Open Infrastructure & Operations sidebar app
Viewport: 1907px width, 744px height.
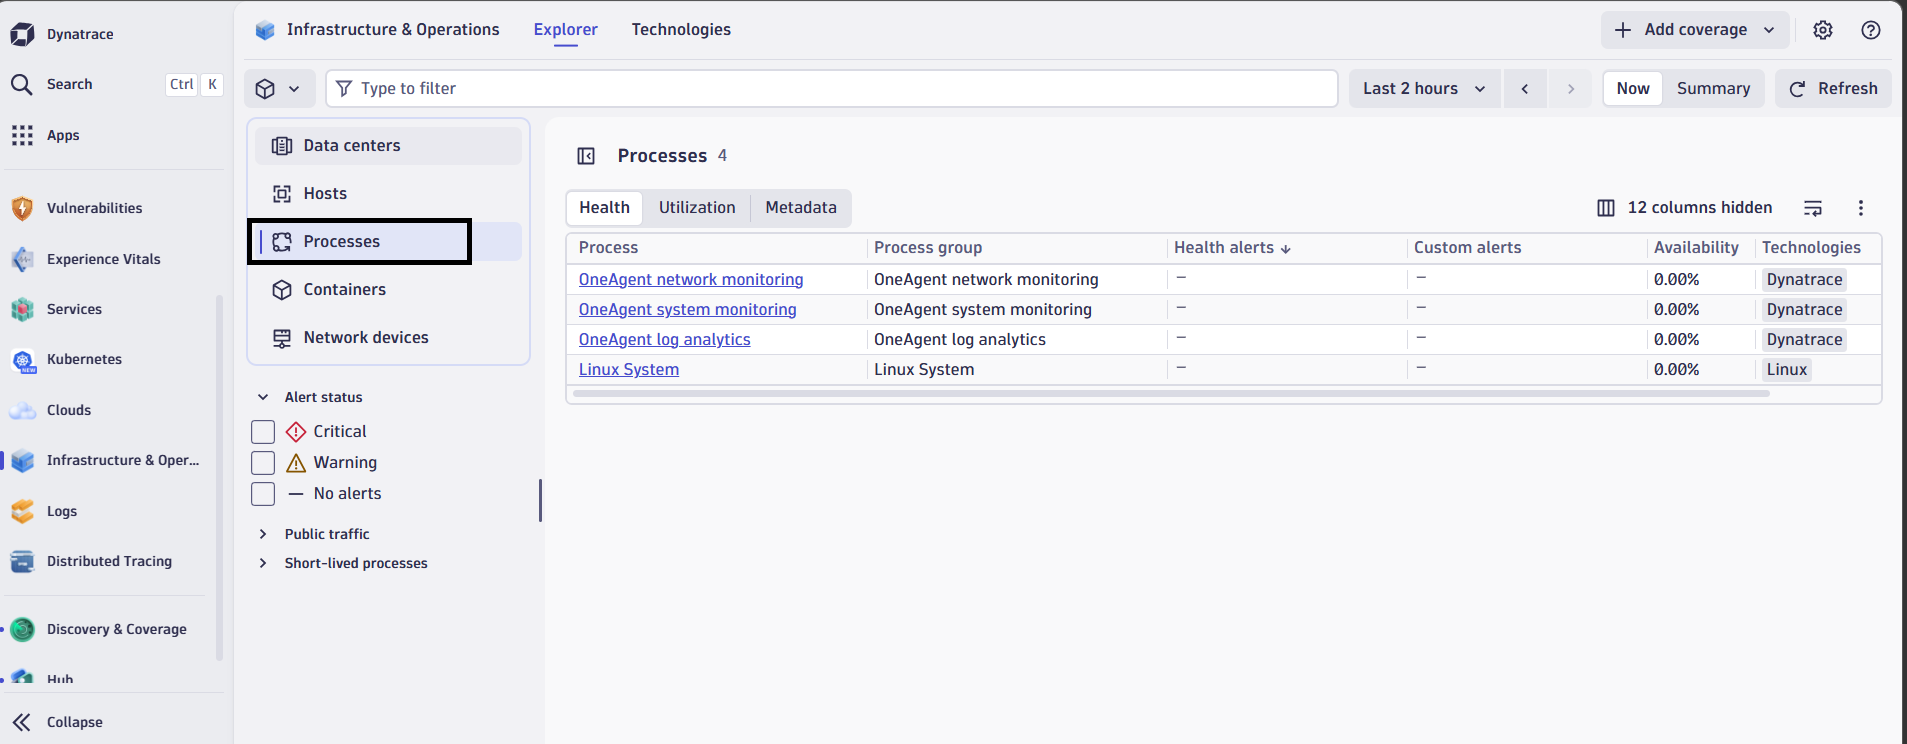click(122, 460)
